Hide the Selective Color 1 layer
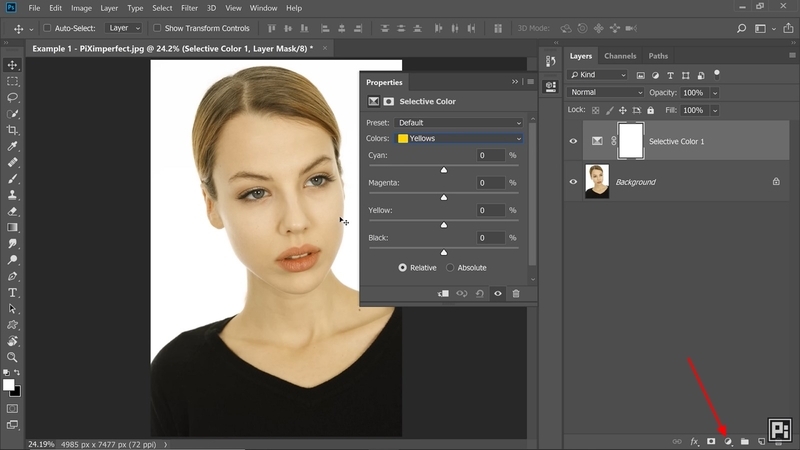The height and width of the screenshot is (450, 800). tap(573, 141)
